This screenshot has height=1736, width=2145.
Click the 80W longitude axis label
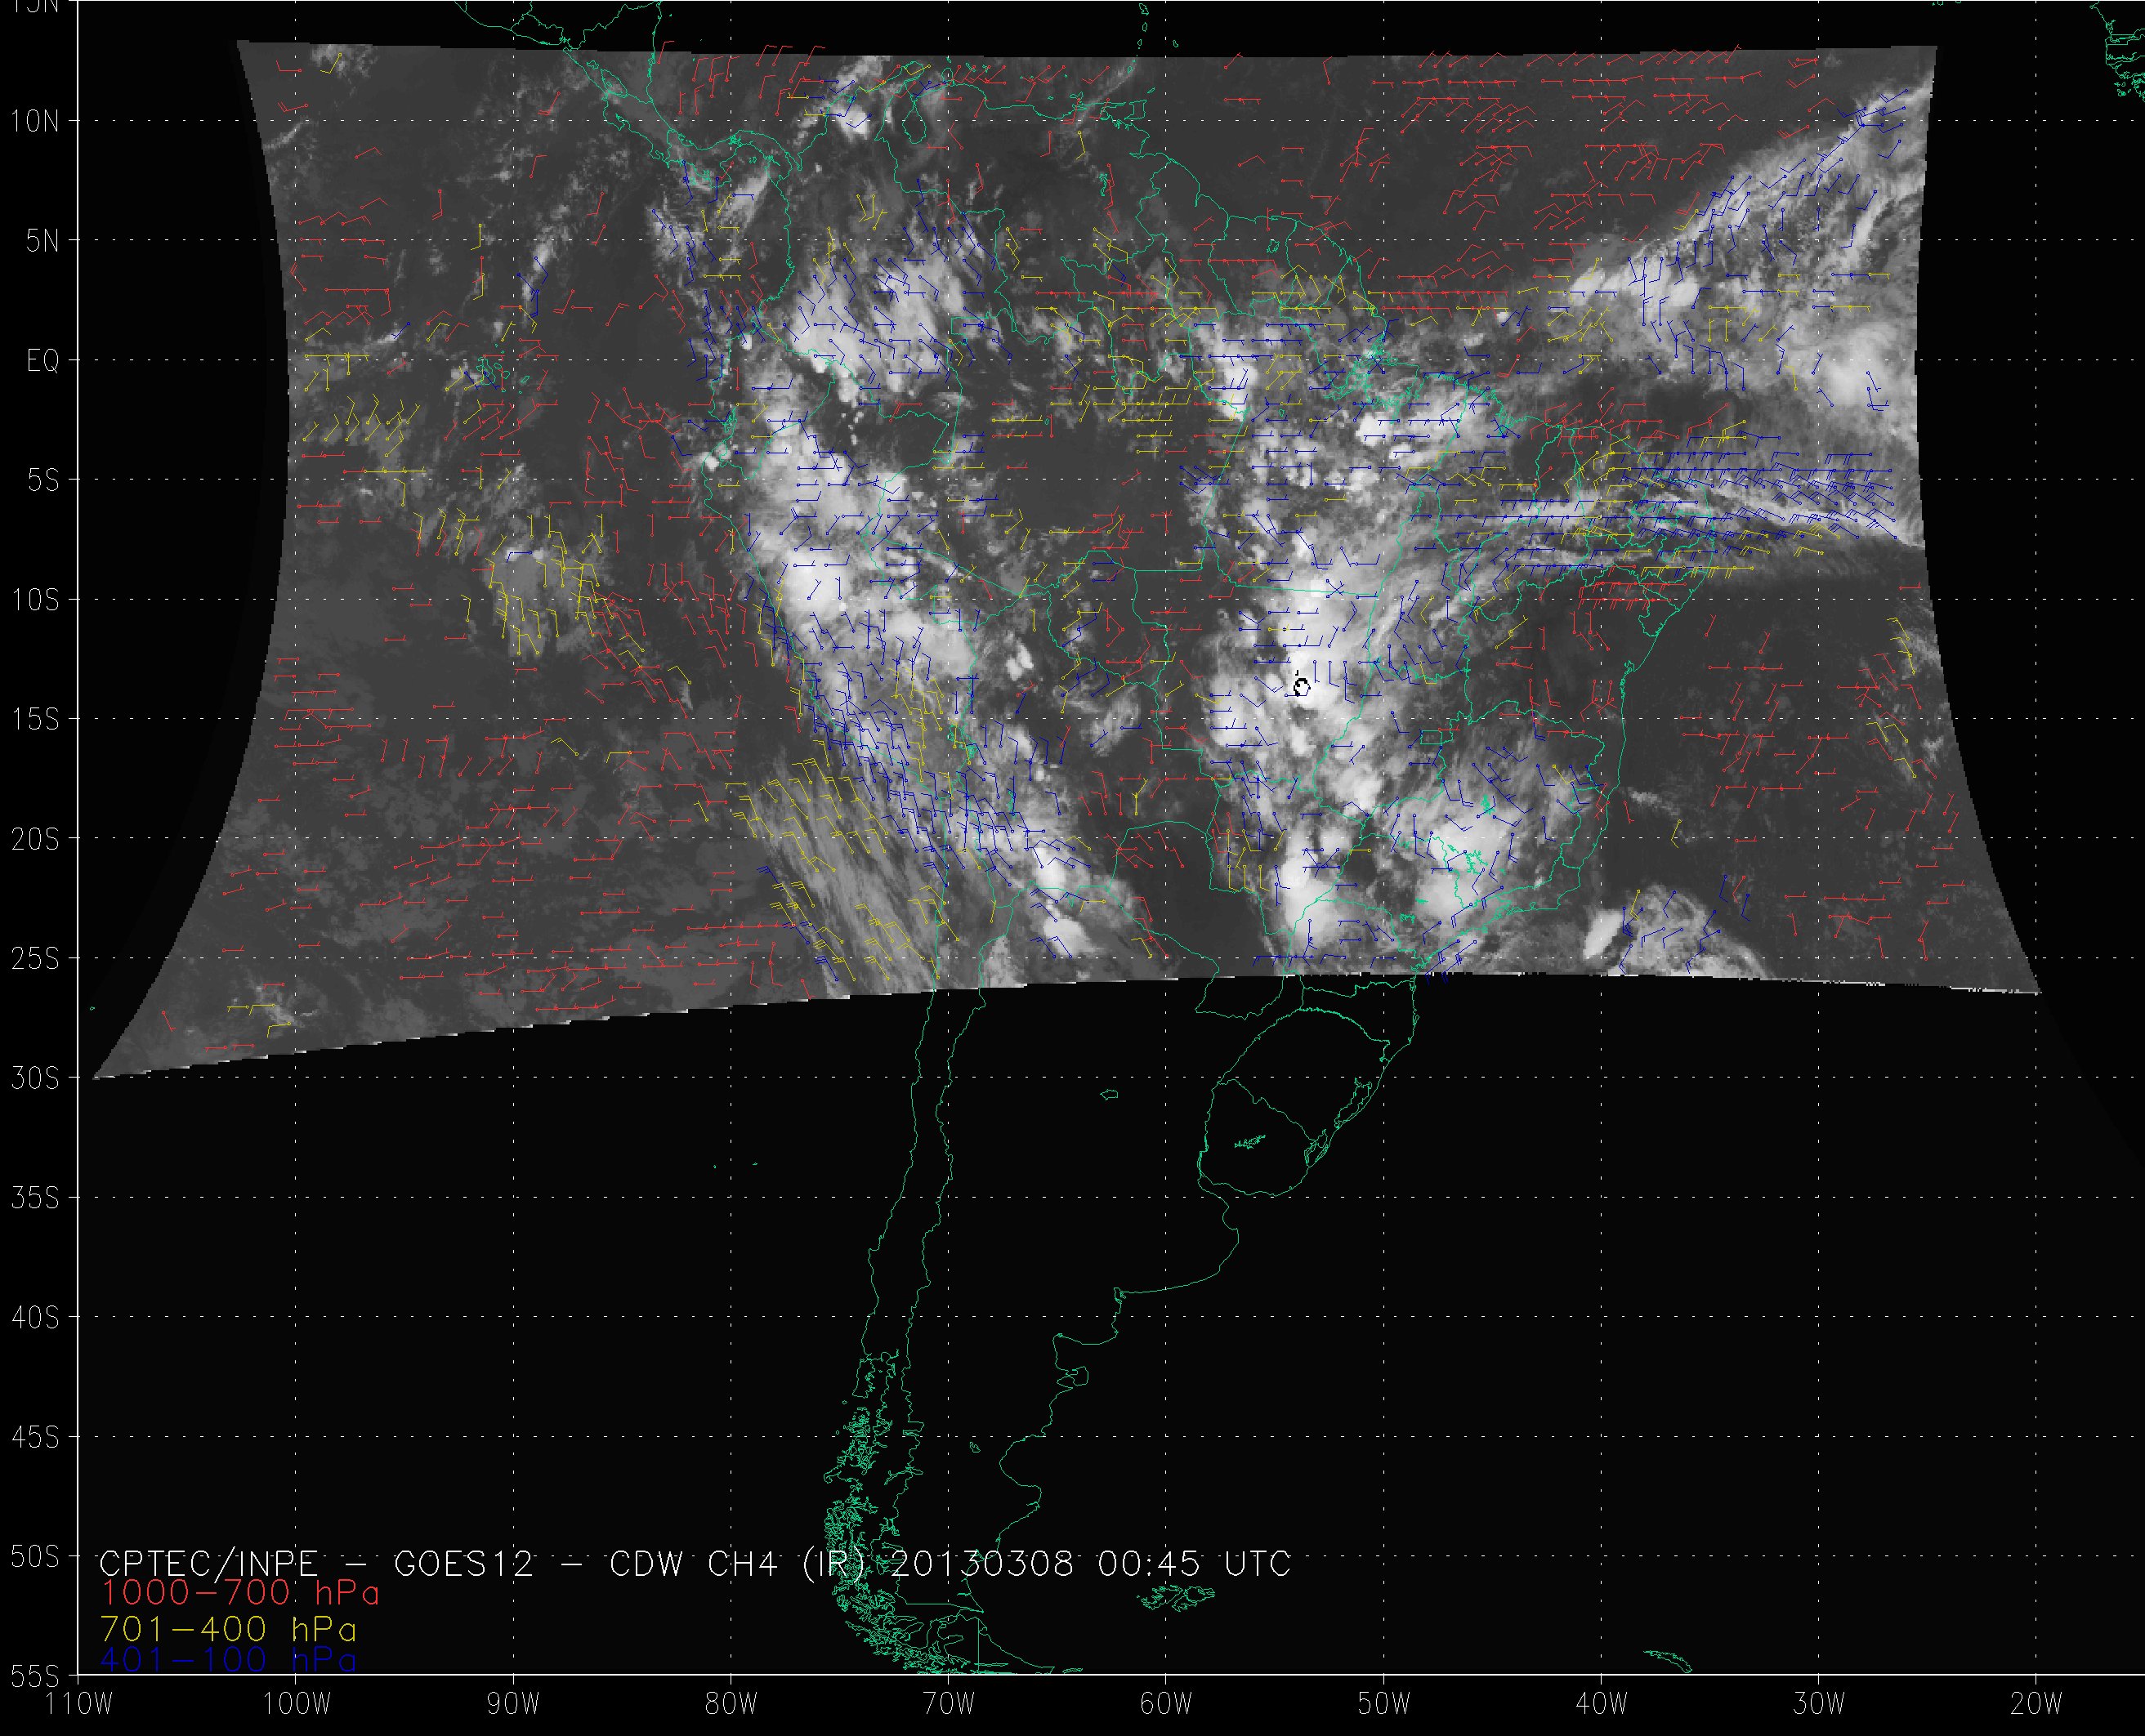pyautogui.click(x=731, y=1704)
